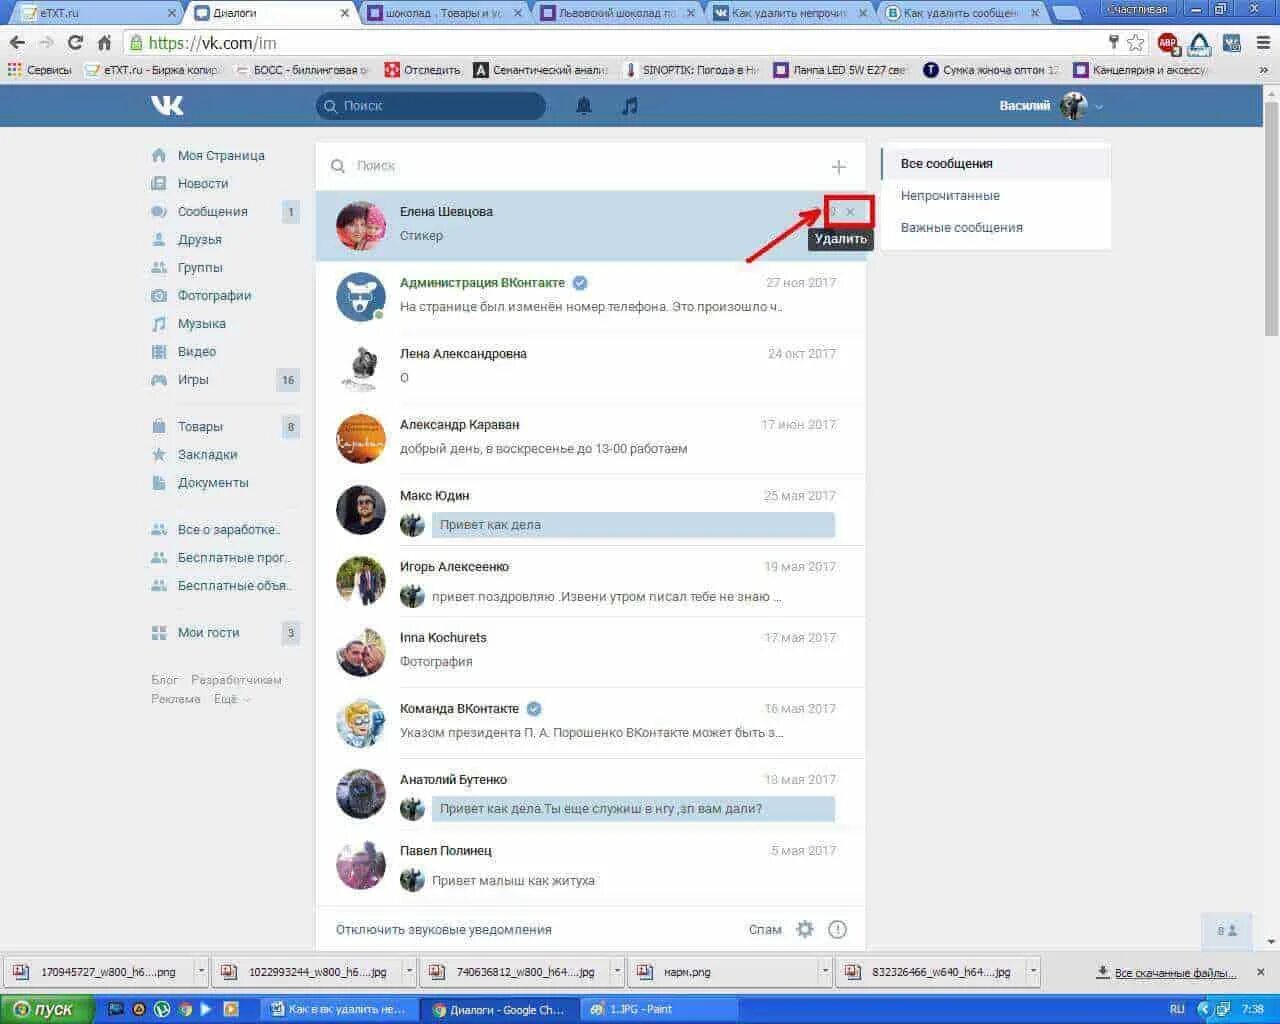Open dropdown for 740636812_w800 download
The width and height of the screenshot is (1280, 1024).
tap(617, 971)
